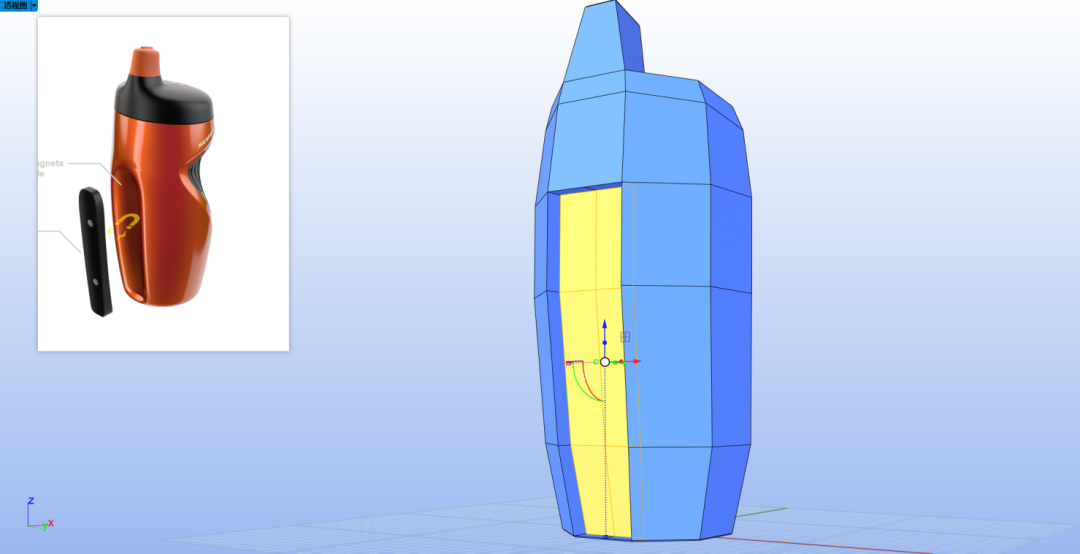The image size is (1080, 554).
Task: Click the world axis icon in viewport corner
Action: tap(40, 514)
